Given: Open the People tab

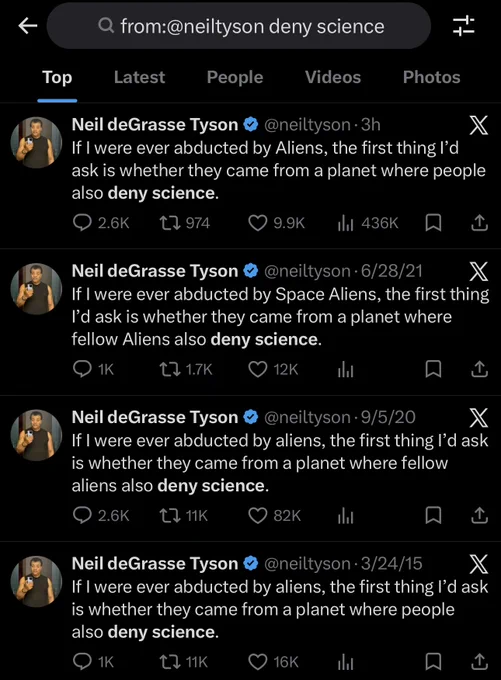Looking at the screenshot, I should [x=235, y=77].
